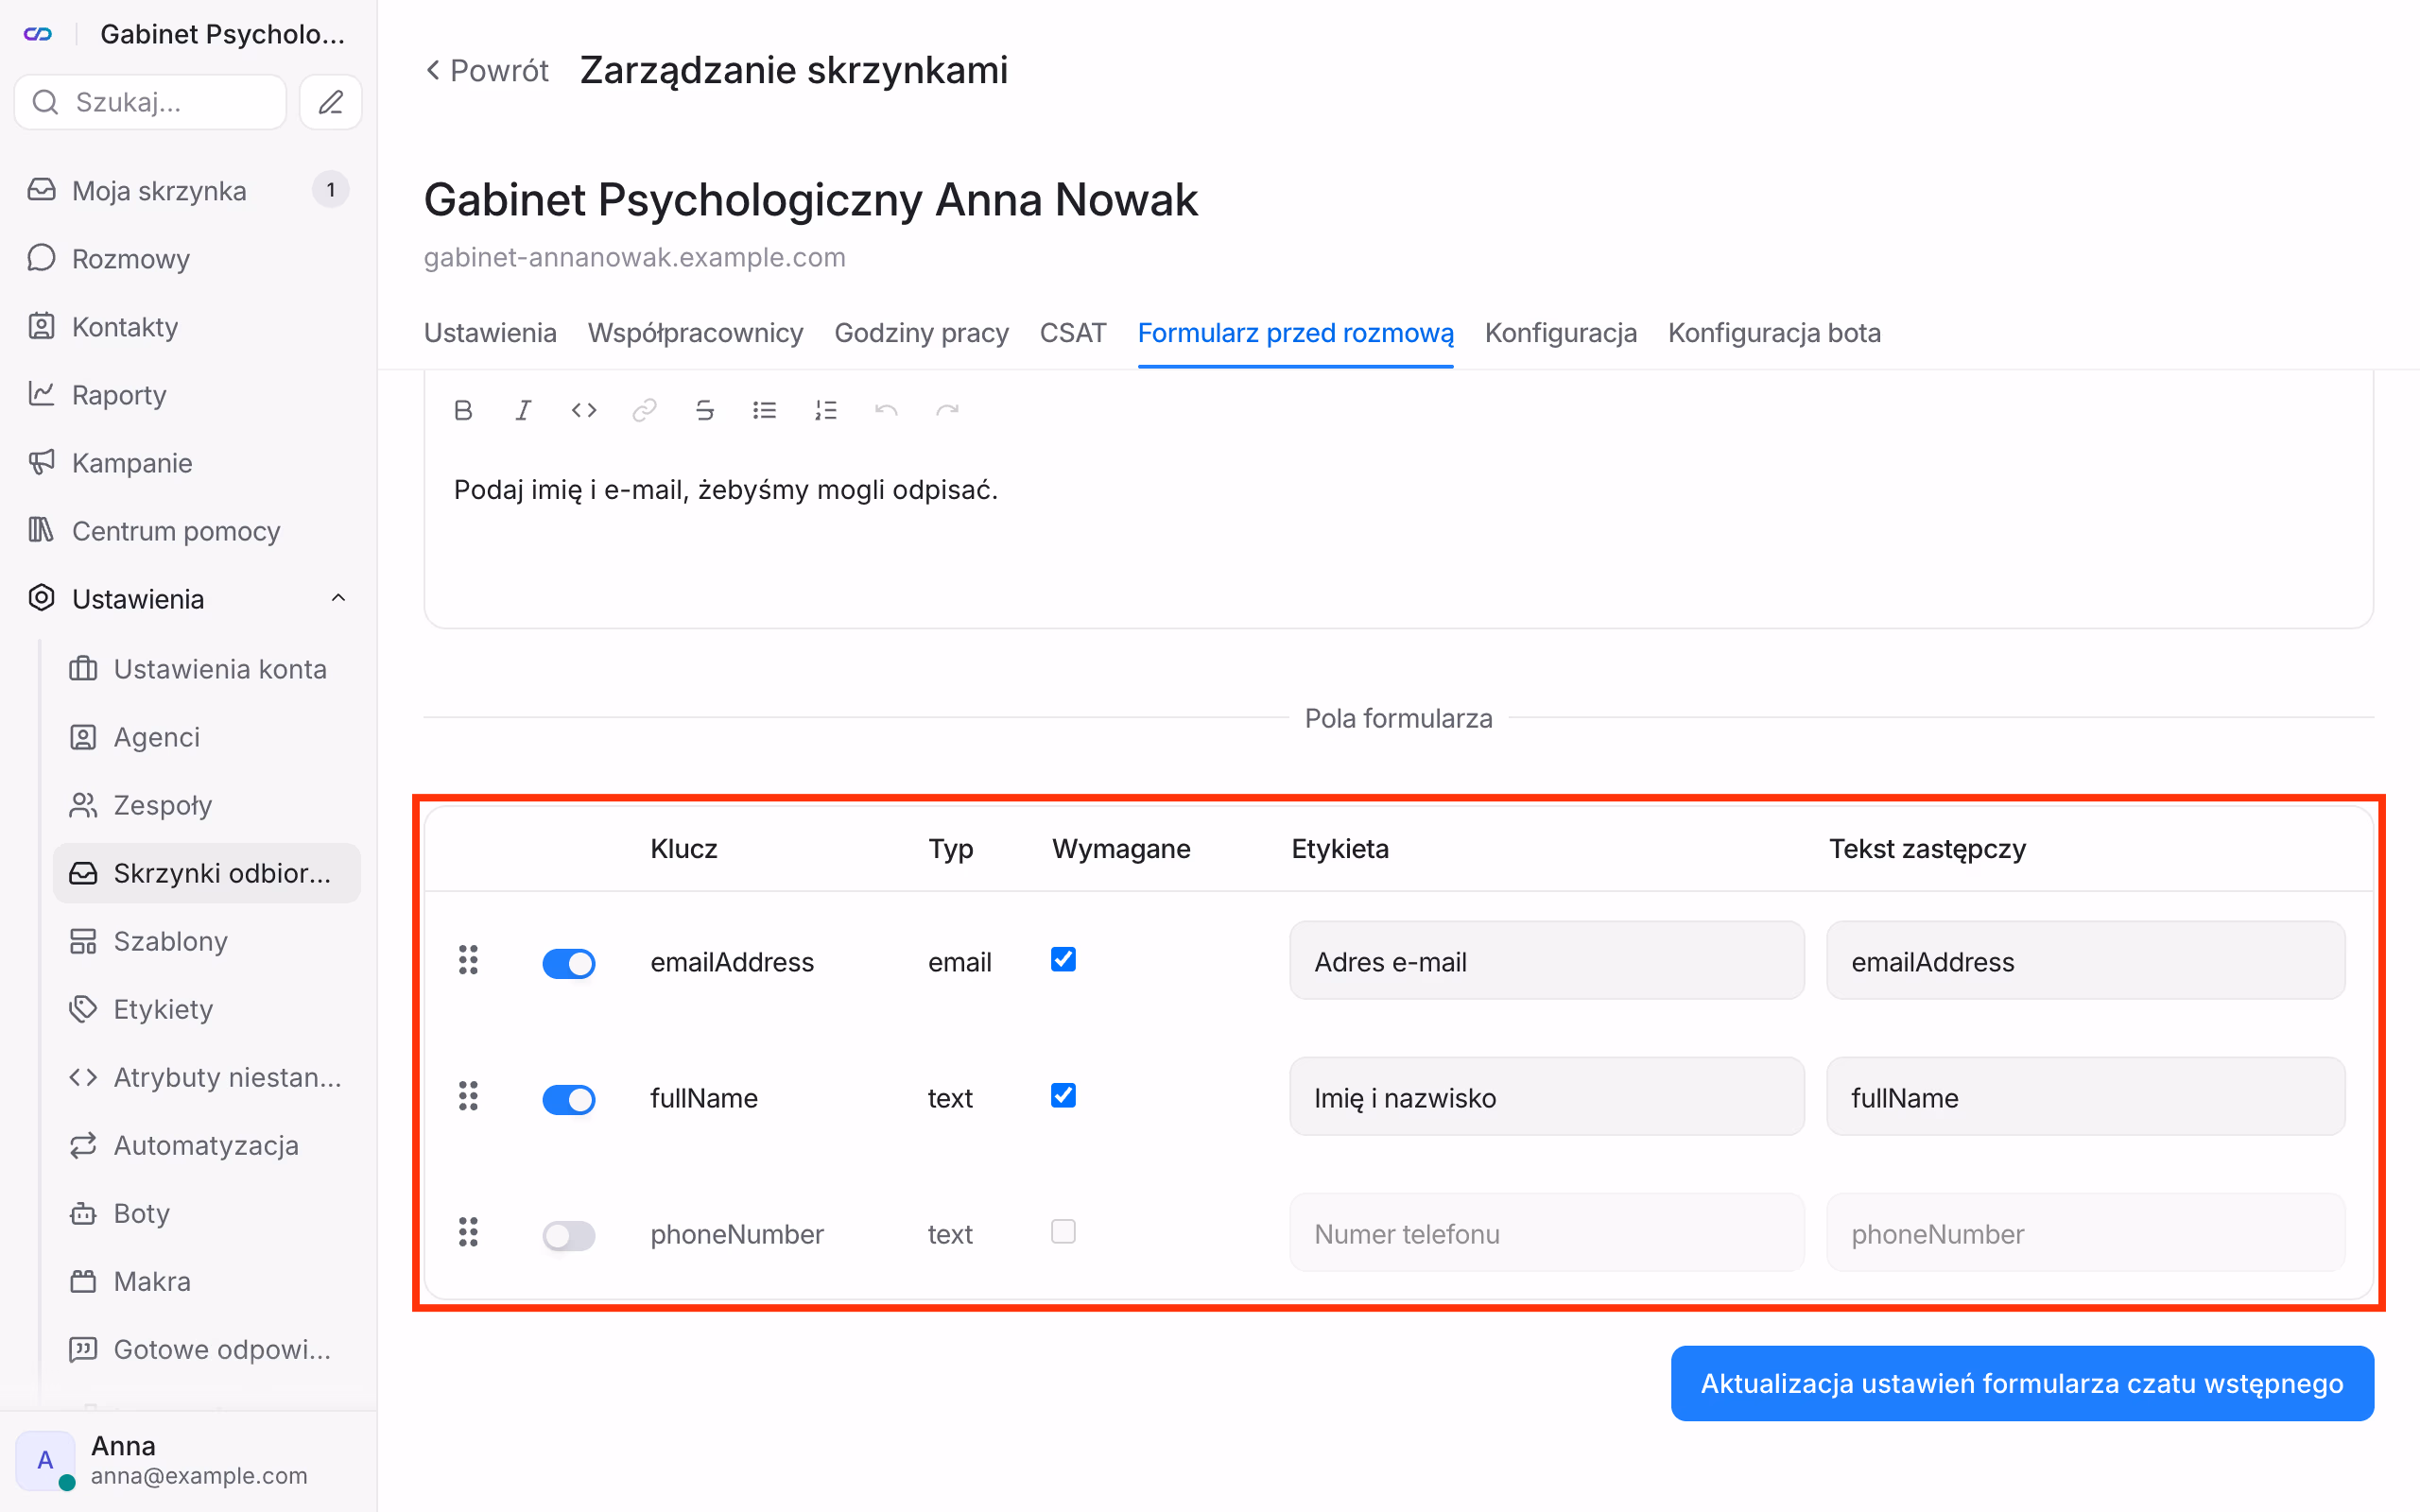Check the required box for phoneNumber
Viewport: 2420px width, 1512px height.
[1063, 1231]
